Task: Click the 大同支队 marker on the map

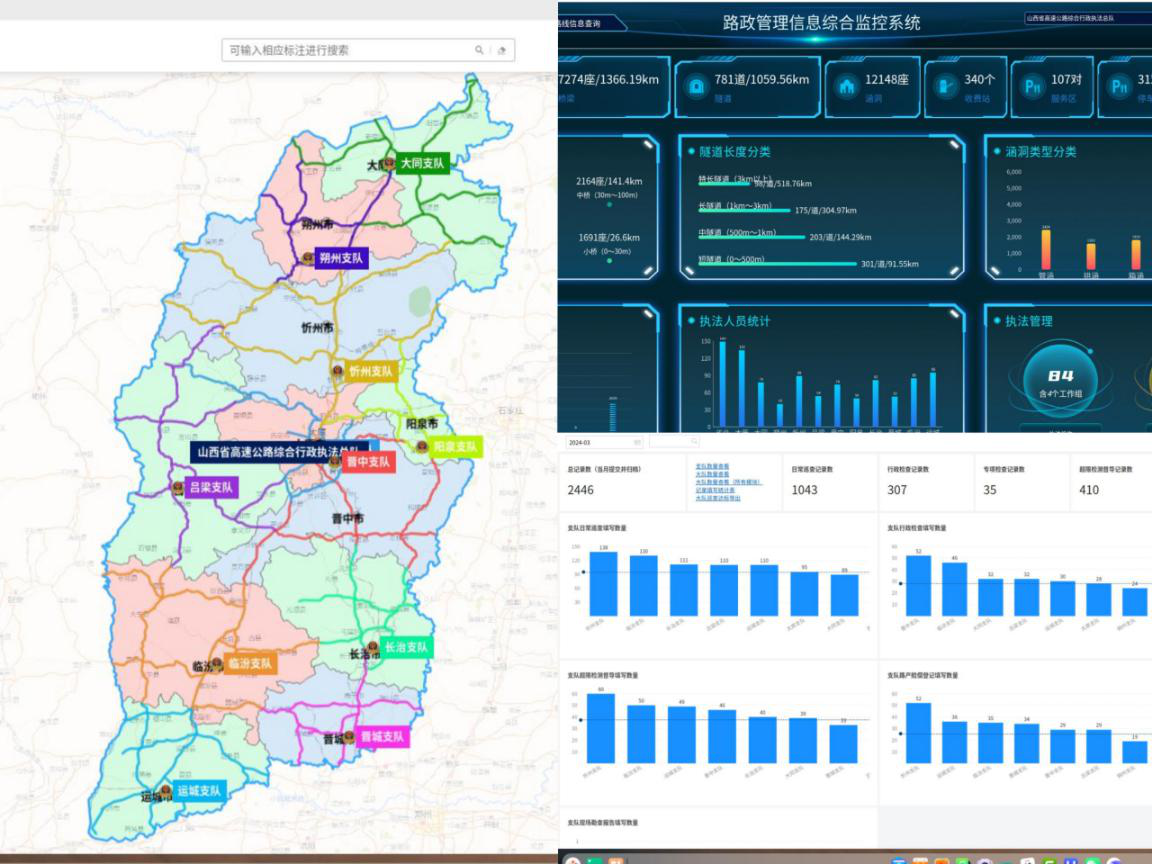Action: pos(388,164)
